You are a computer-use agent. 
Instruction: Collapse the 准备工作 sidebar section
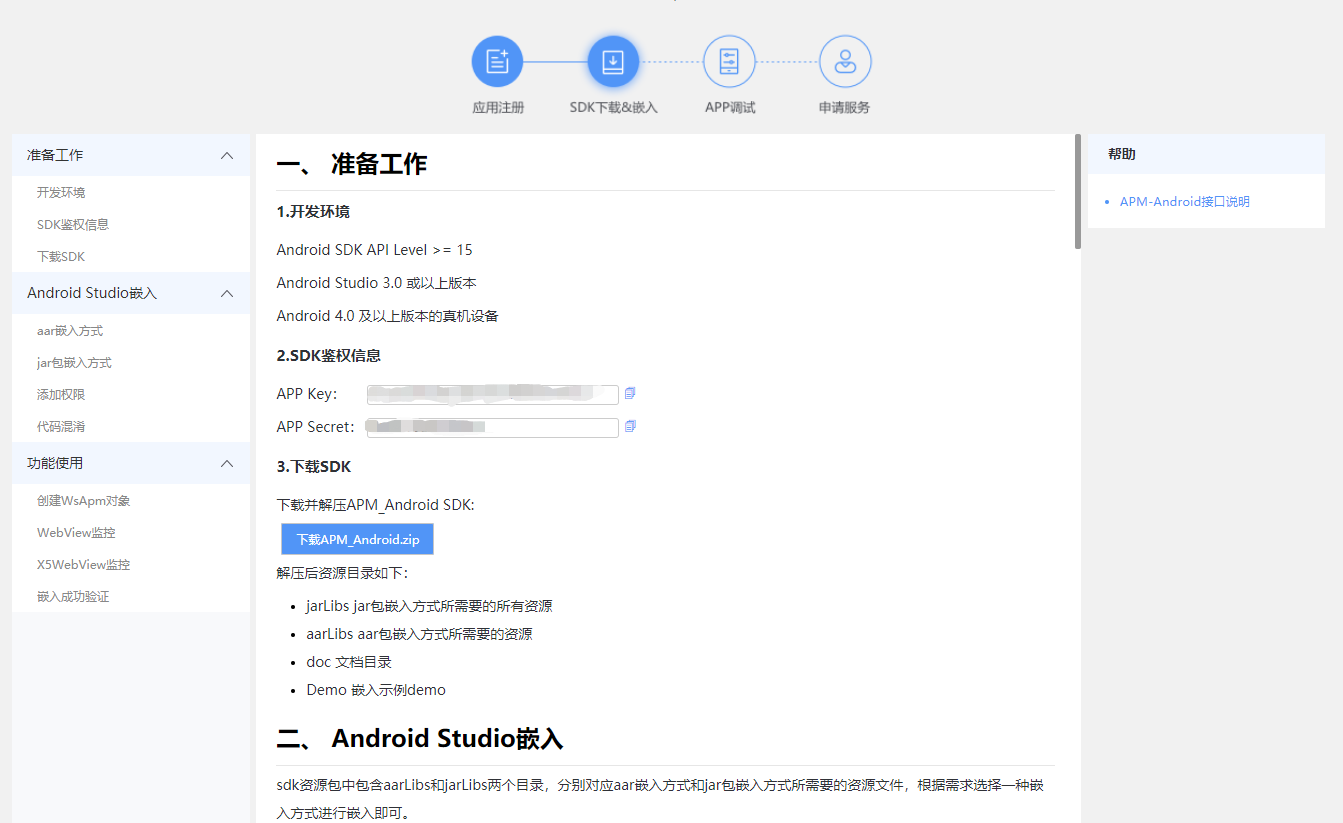coord(227,155)
